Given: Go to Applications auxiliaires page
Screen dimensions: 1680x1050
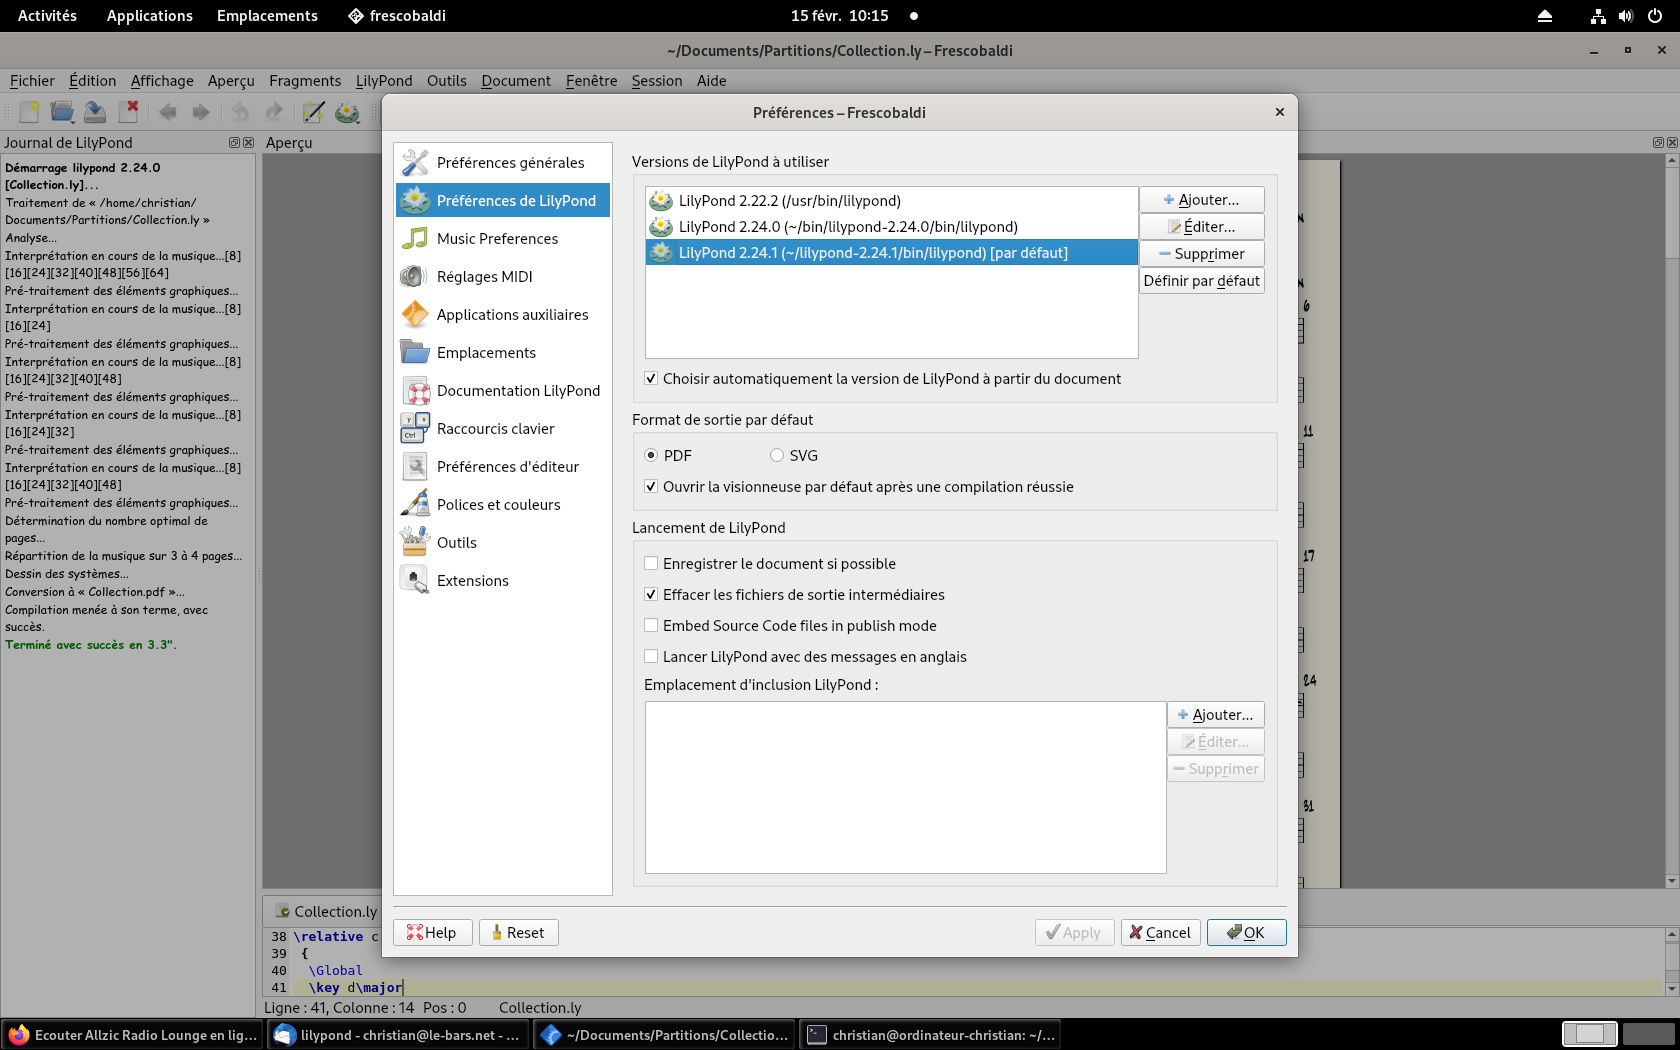Looking at the screenshot, I should (503, 314).
